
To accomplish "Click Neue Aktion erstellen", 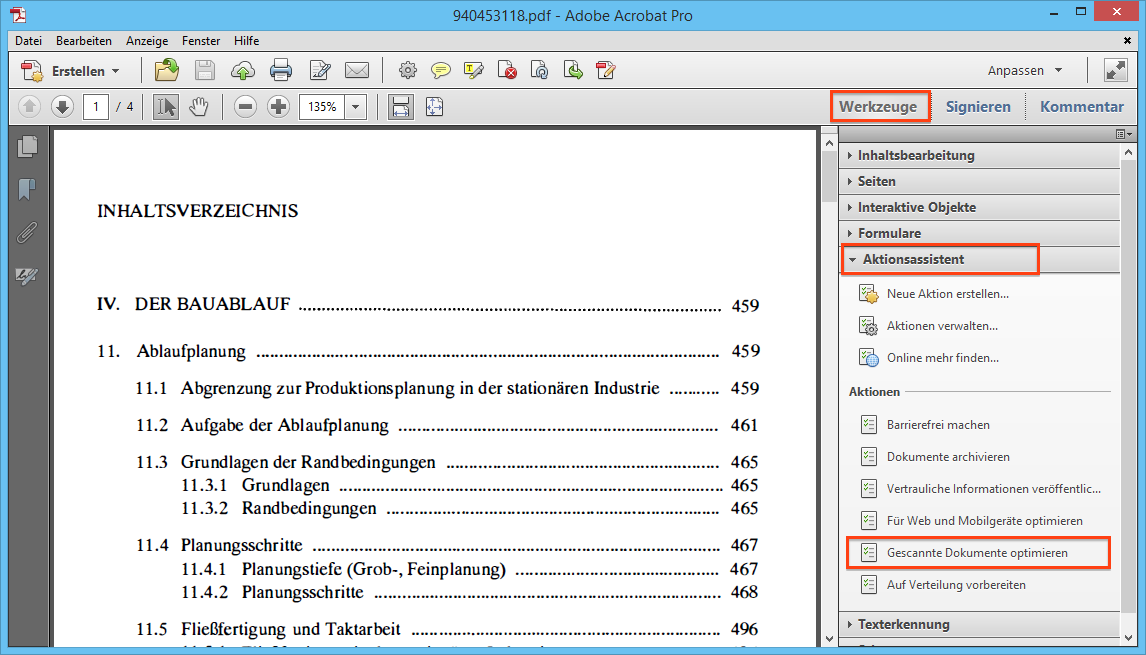I will click(947, 294).
